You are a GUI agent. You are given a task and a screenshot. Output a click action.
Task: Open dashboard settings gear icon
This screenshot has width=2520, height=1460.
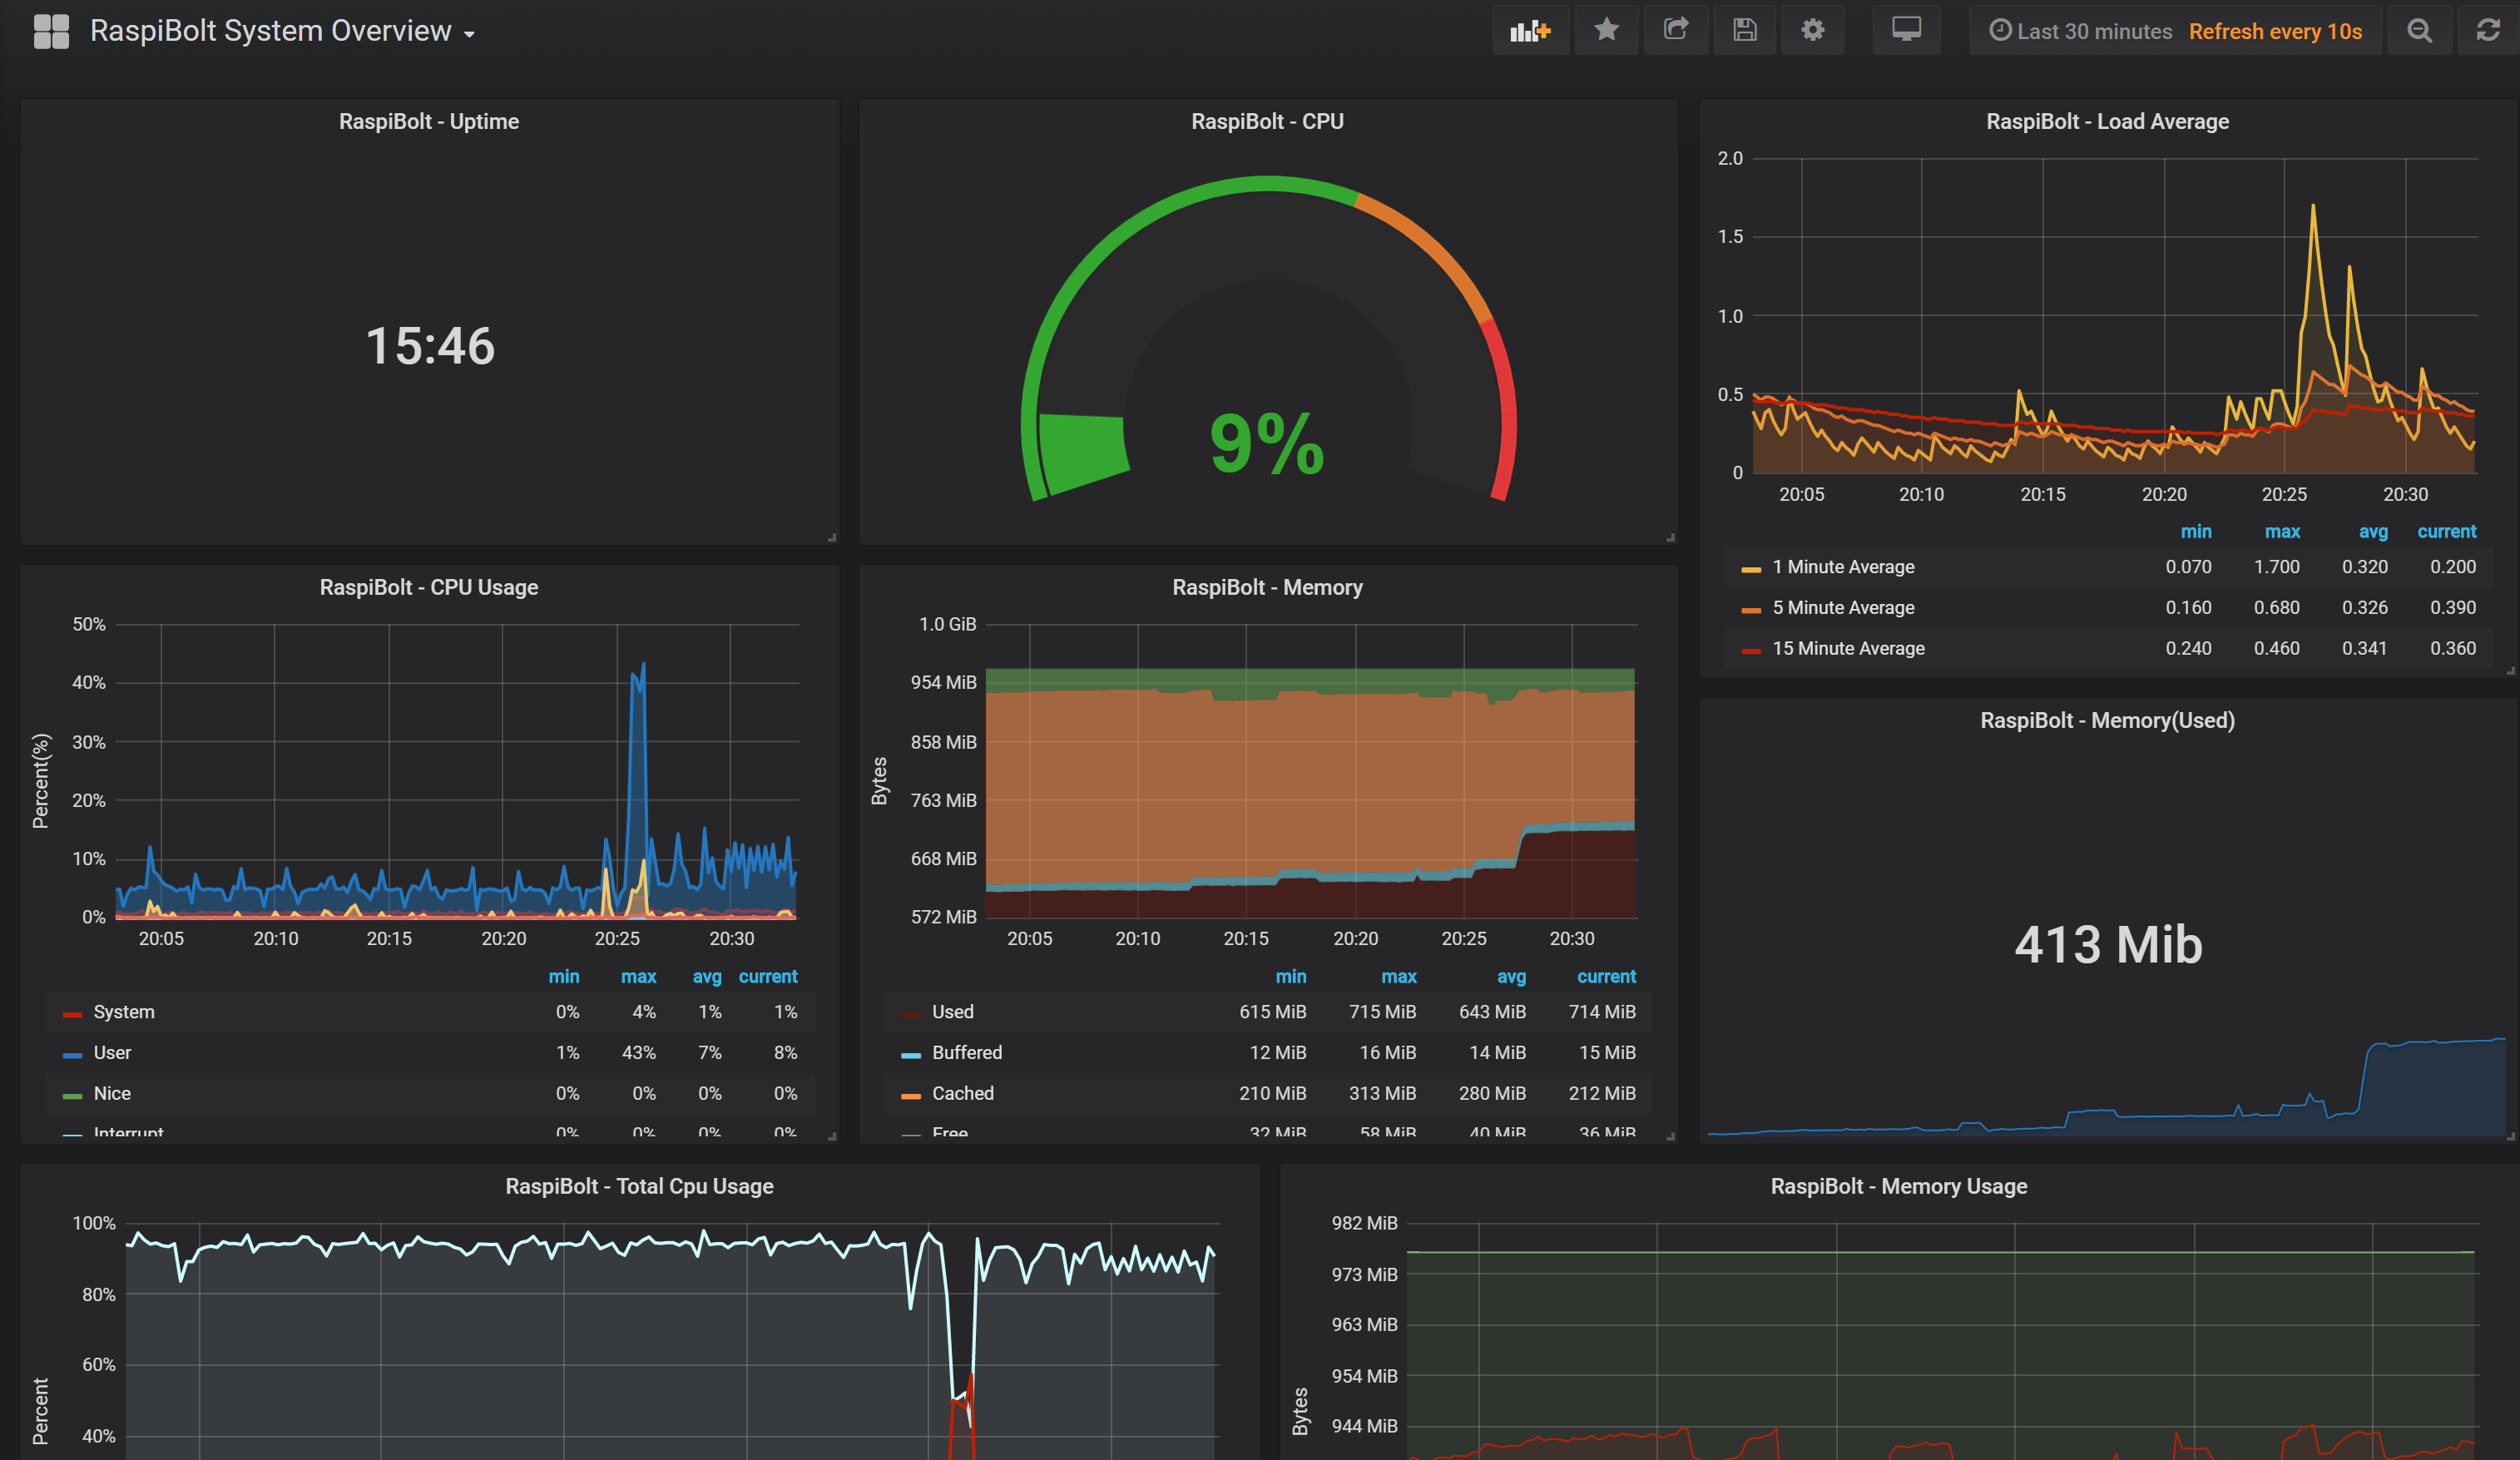click(1812, 31)
